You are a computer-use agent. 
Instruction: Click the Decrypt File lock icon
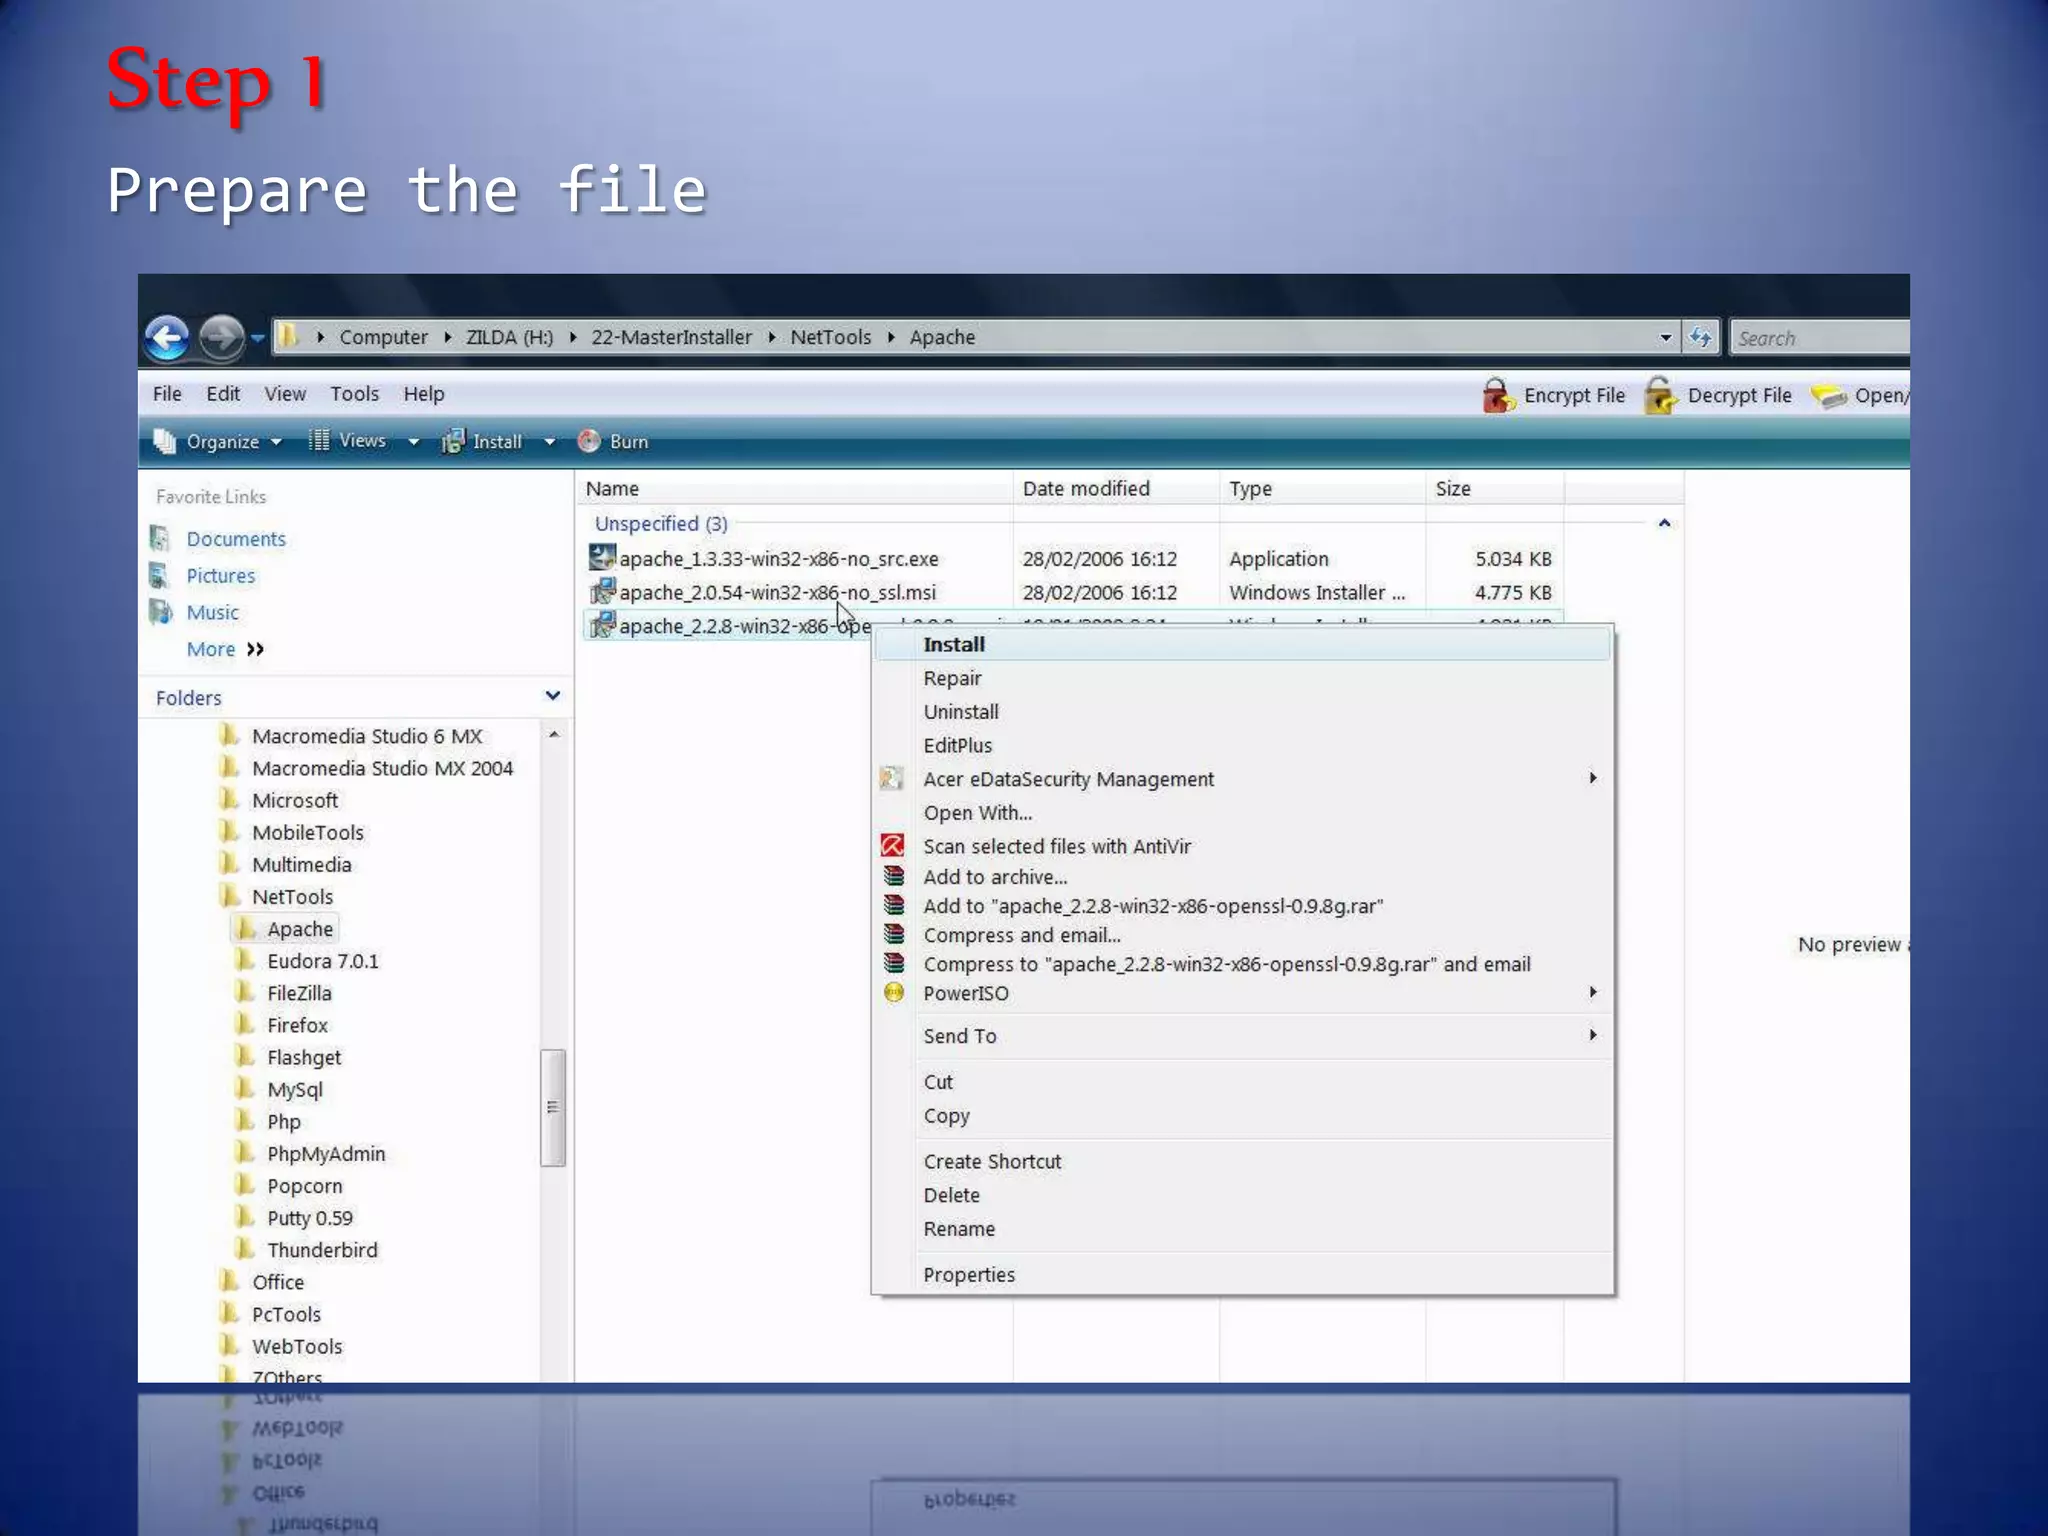(1661, 395)
